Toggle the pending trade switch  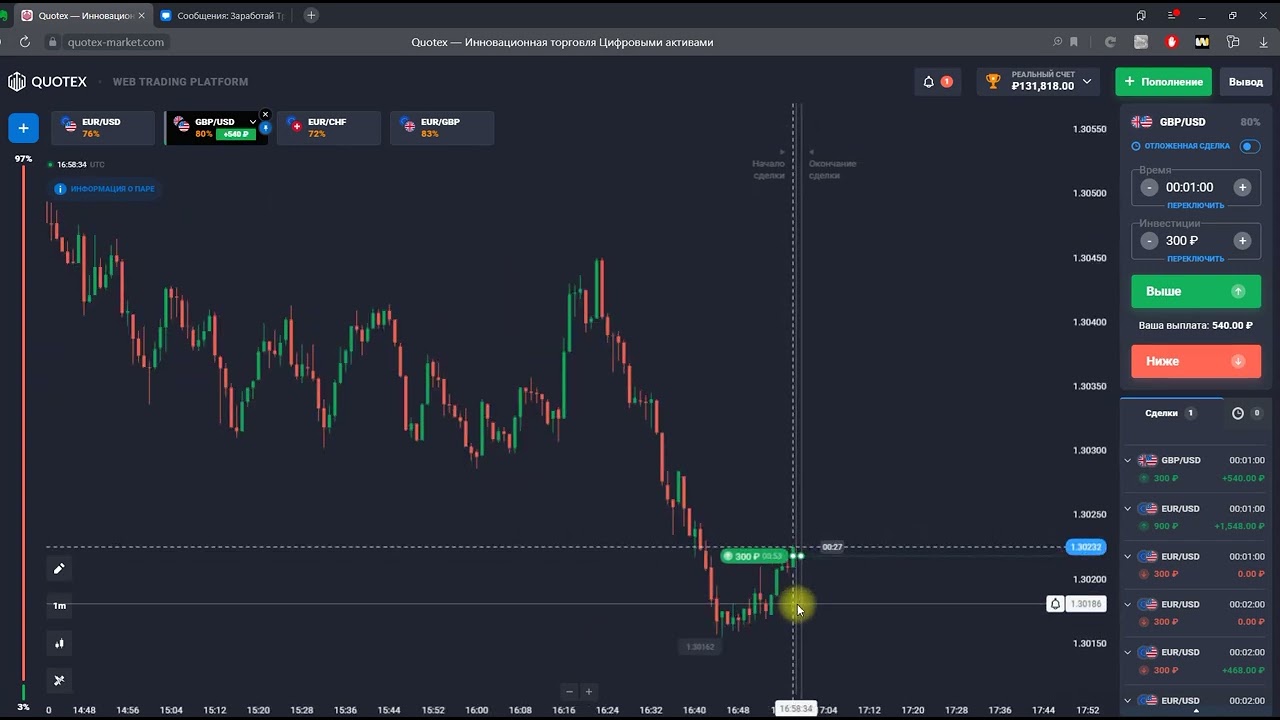1250,146
